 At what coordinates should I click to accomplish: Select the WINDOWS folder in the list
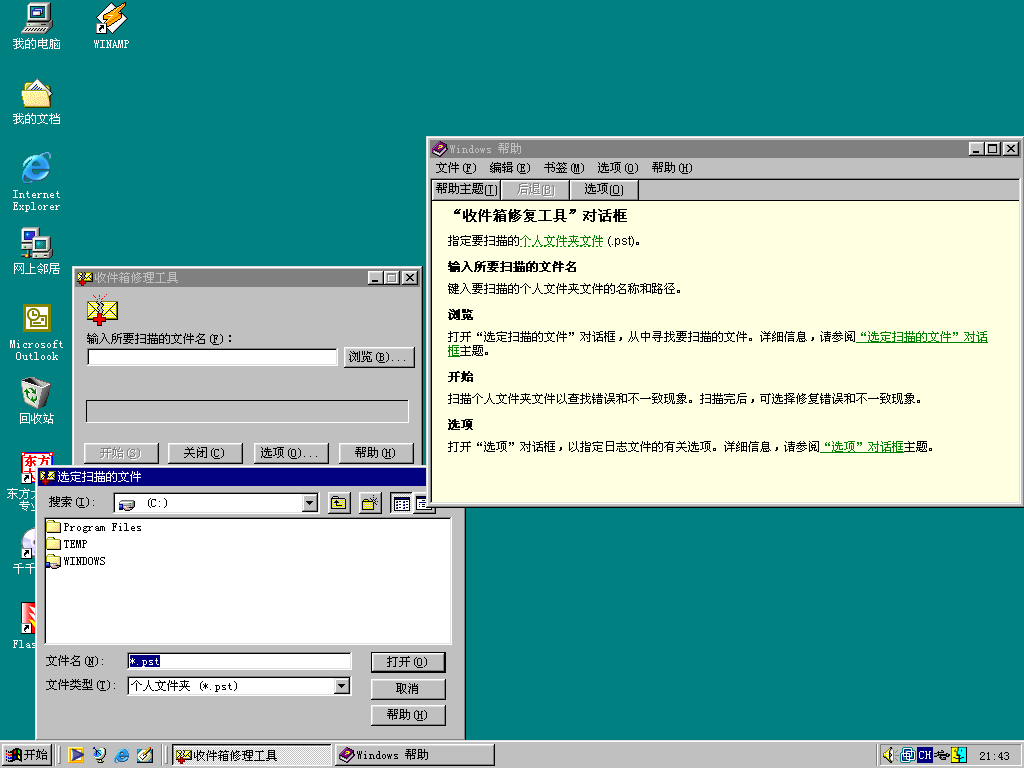coord(83,561)
